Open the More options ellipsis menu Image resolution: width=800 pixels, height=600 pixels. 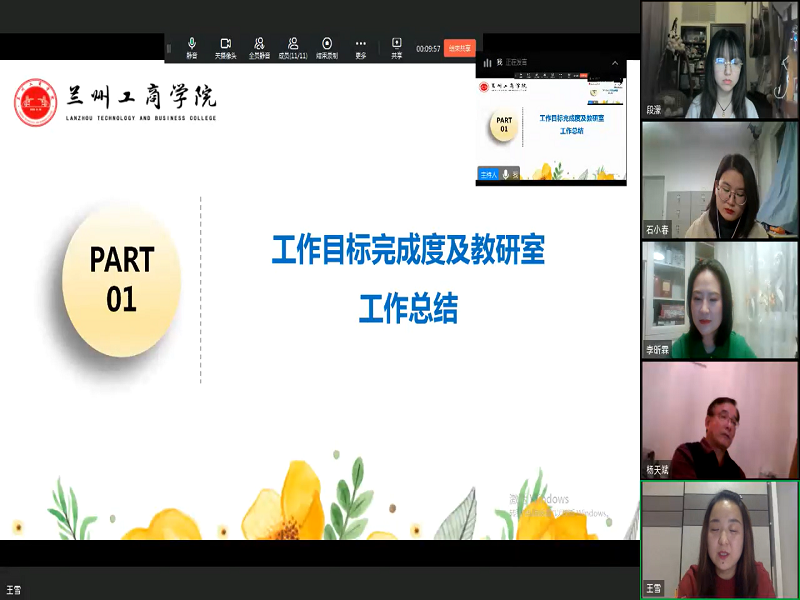point(361,46)
